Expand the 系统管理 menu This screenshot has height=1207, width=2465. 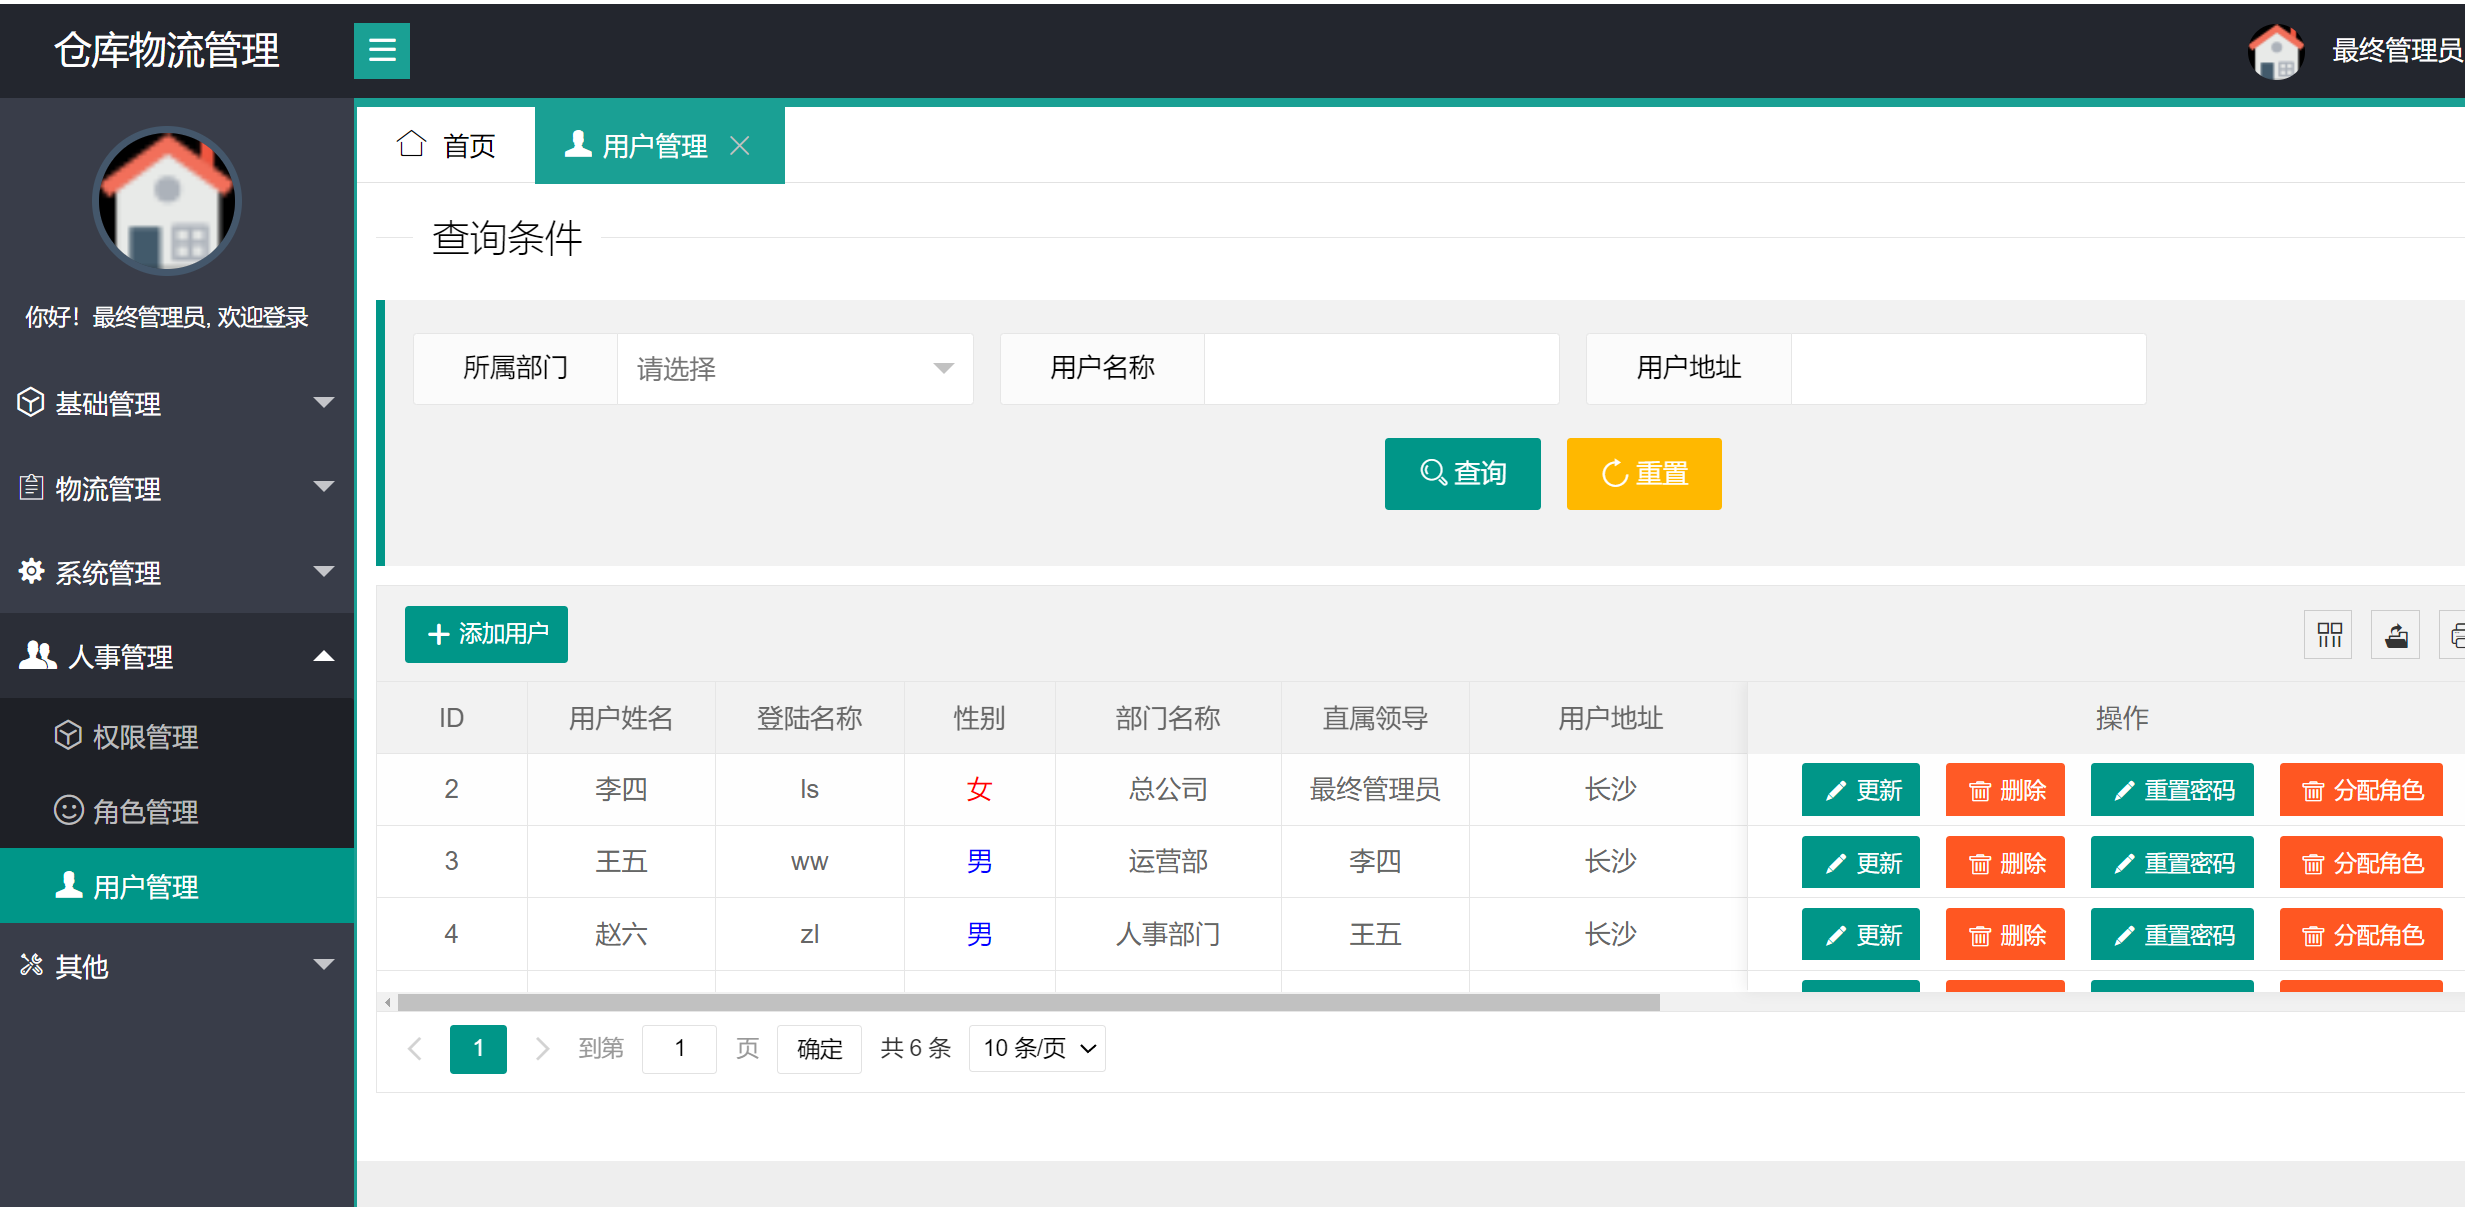click(x=177, y=572)
